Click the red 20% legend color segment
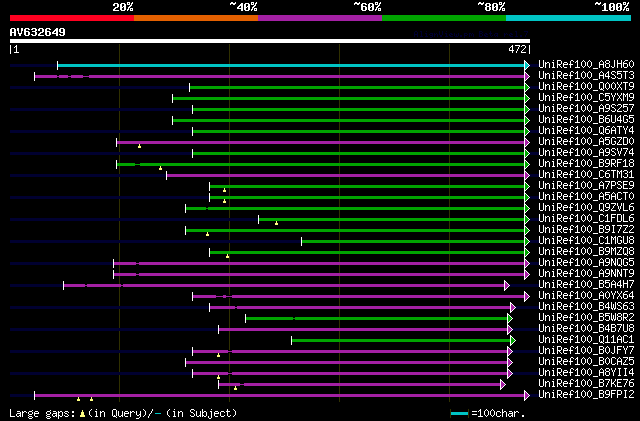 click(x=72, y=18)
